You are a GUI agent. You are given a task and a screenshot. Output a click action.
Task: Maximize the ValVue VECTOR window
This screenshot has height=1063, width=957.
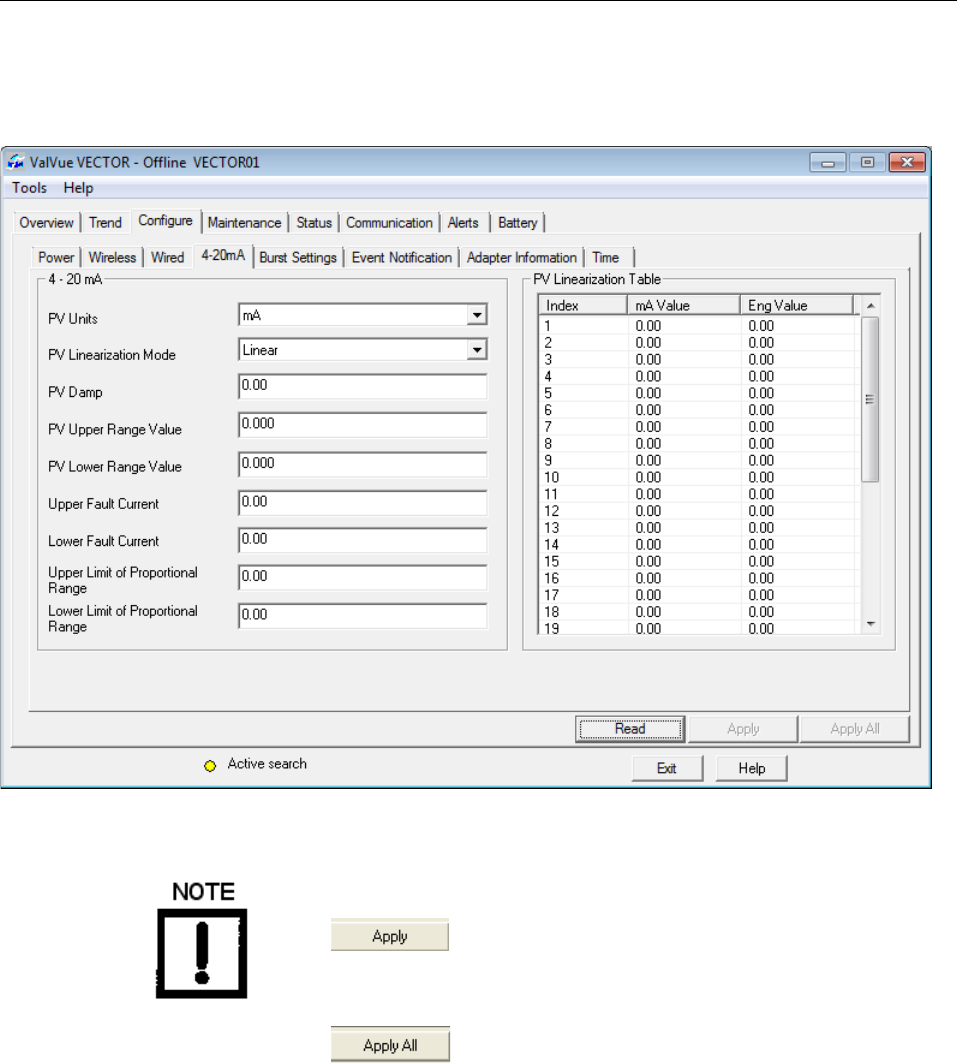tap(867, 163)
